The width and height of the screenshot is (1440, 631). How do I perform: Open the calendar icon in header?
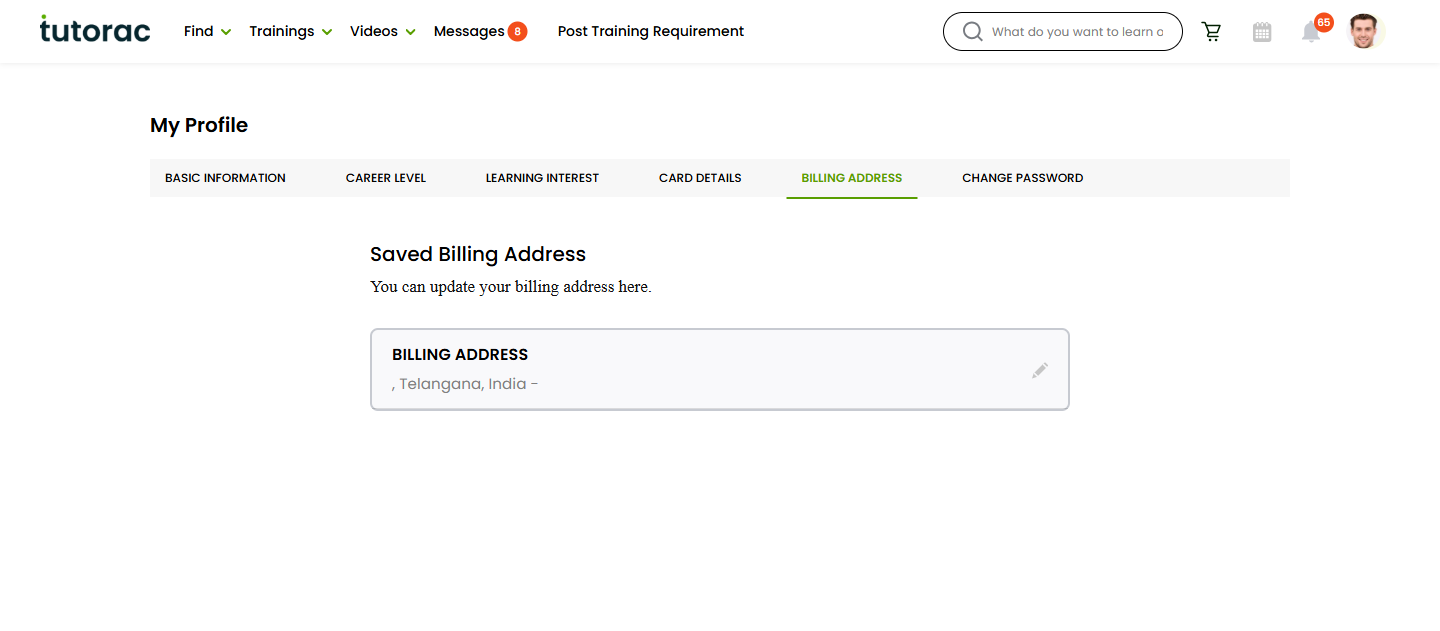(1262, 32)
